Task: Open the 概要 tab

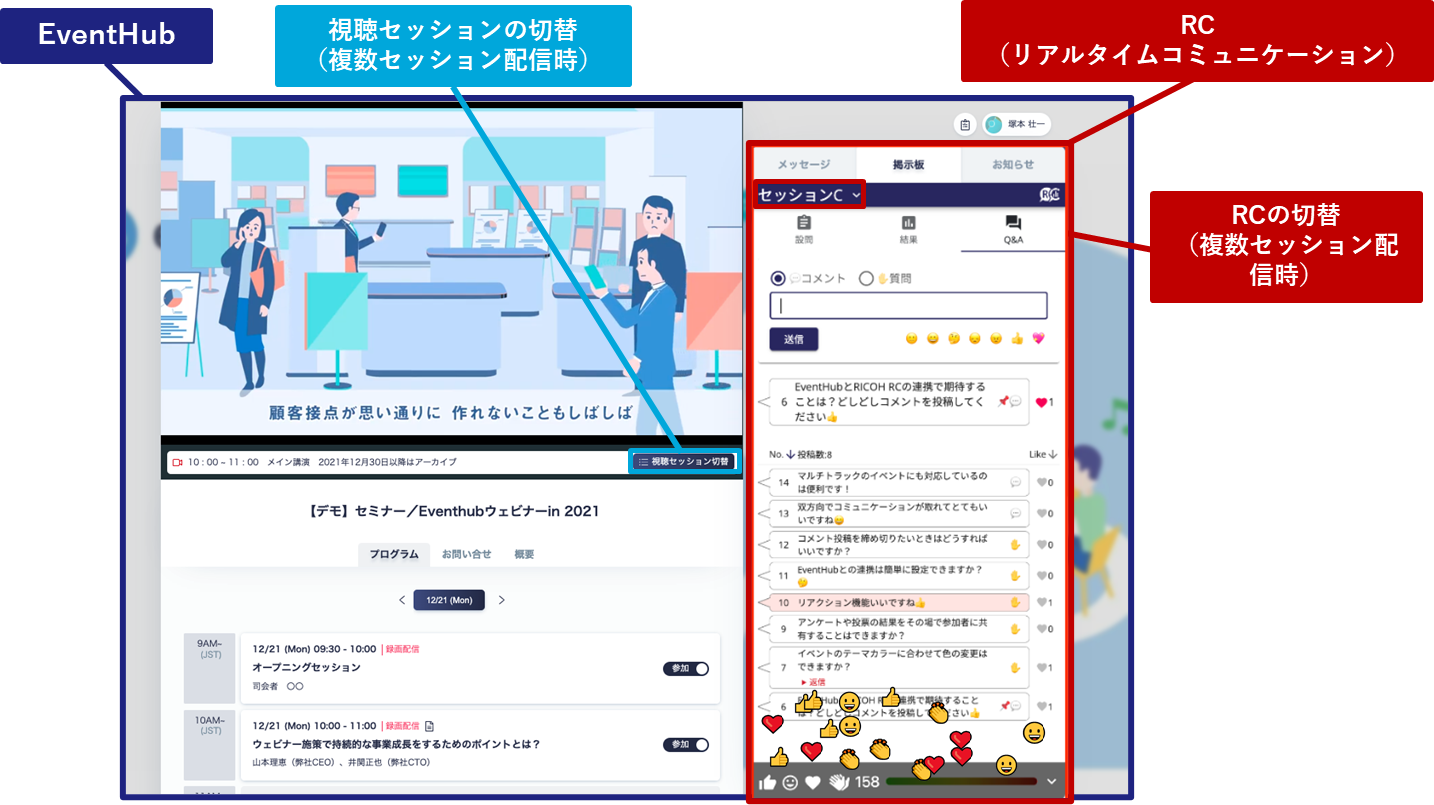Action: pos(524,554)
